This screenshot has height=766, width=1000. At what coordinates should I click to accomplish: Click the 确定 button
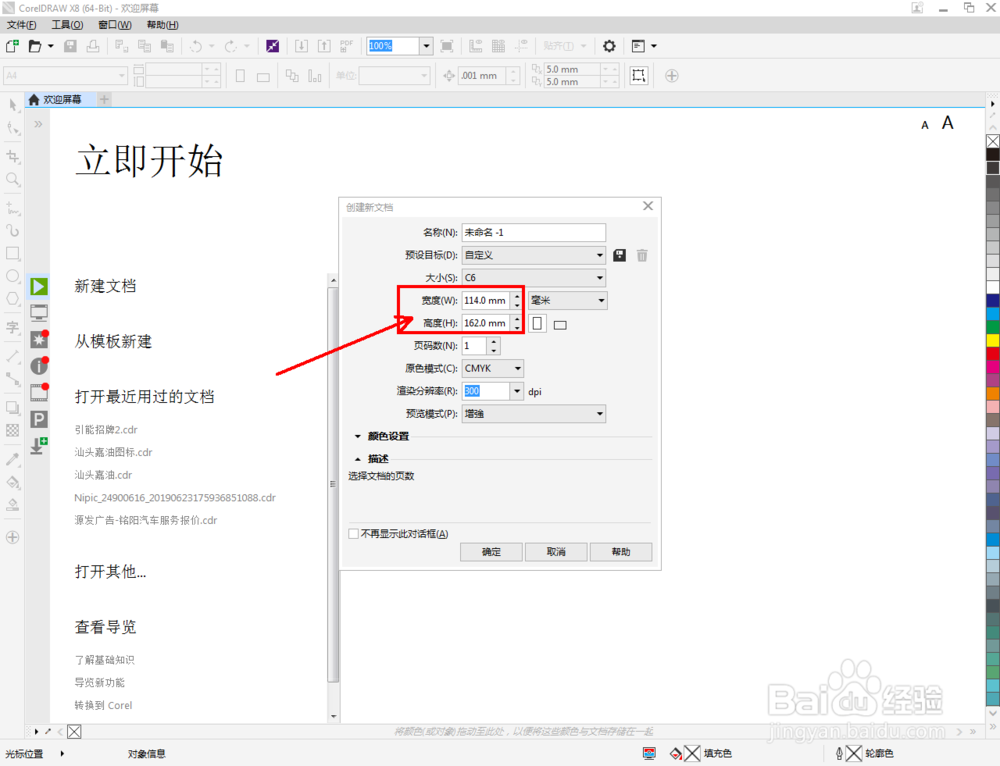(x=491, y=552)
